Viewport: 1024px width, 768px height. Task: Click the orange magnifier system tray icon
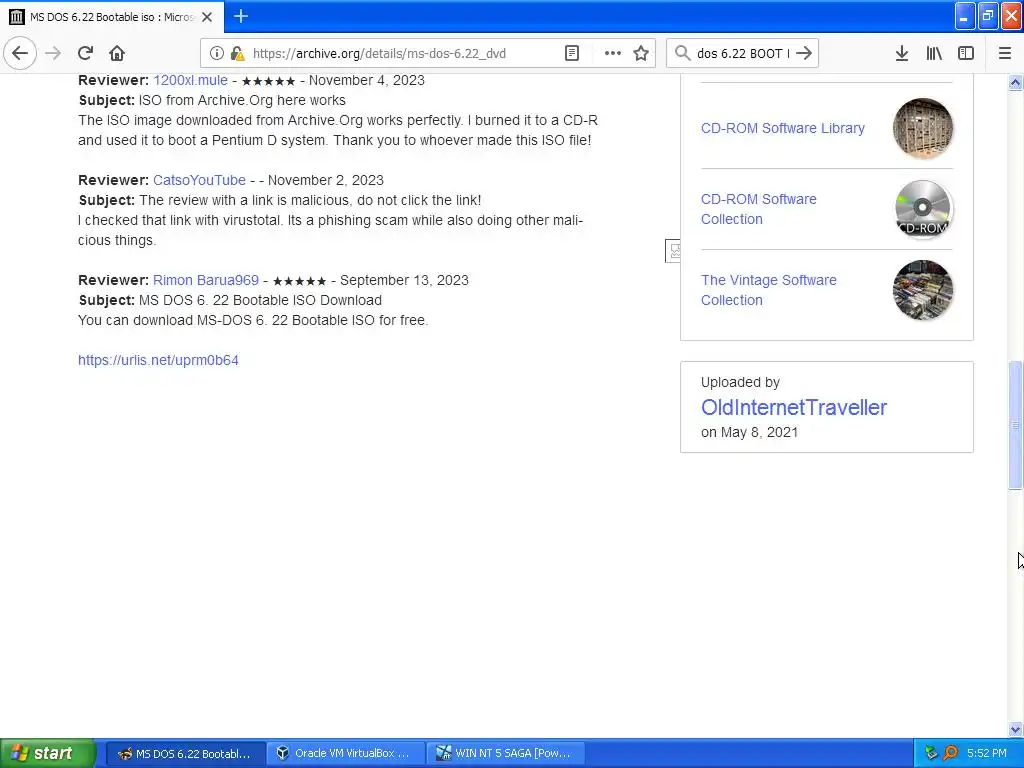950,753
